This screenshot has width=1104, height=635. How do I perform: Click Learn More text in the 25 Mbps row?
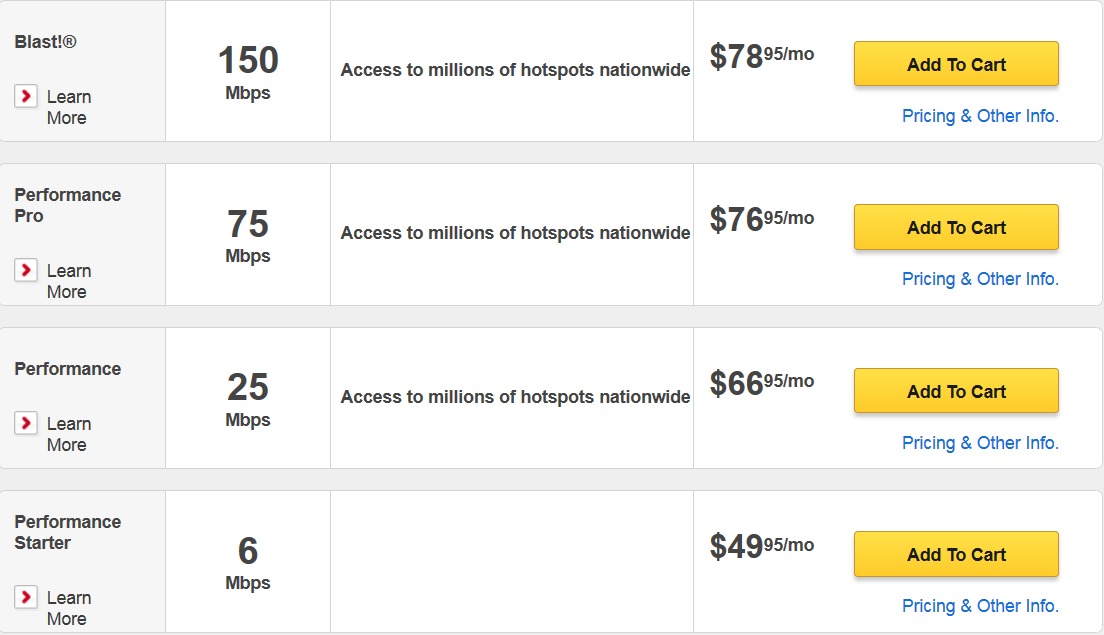68,434
